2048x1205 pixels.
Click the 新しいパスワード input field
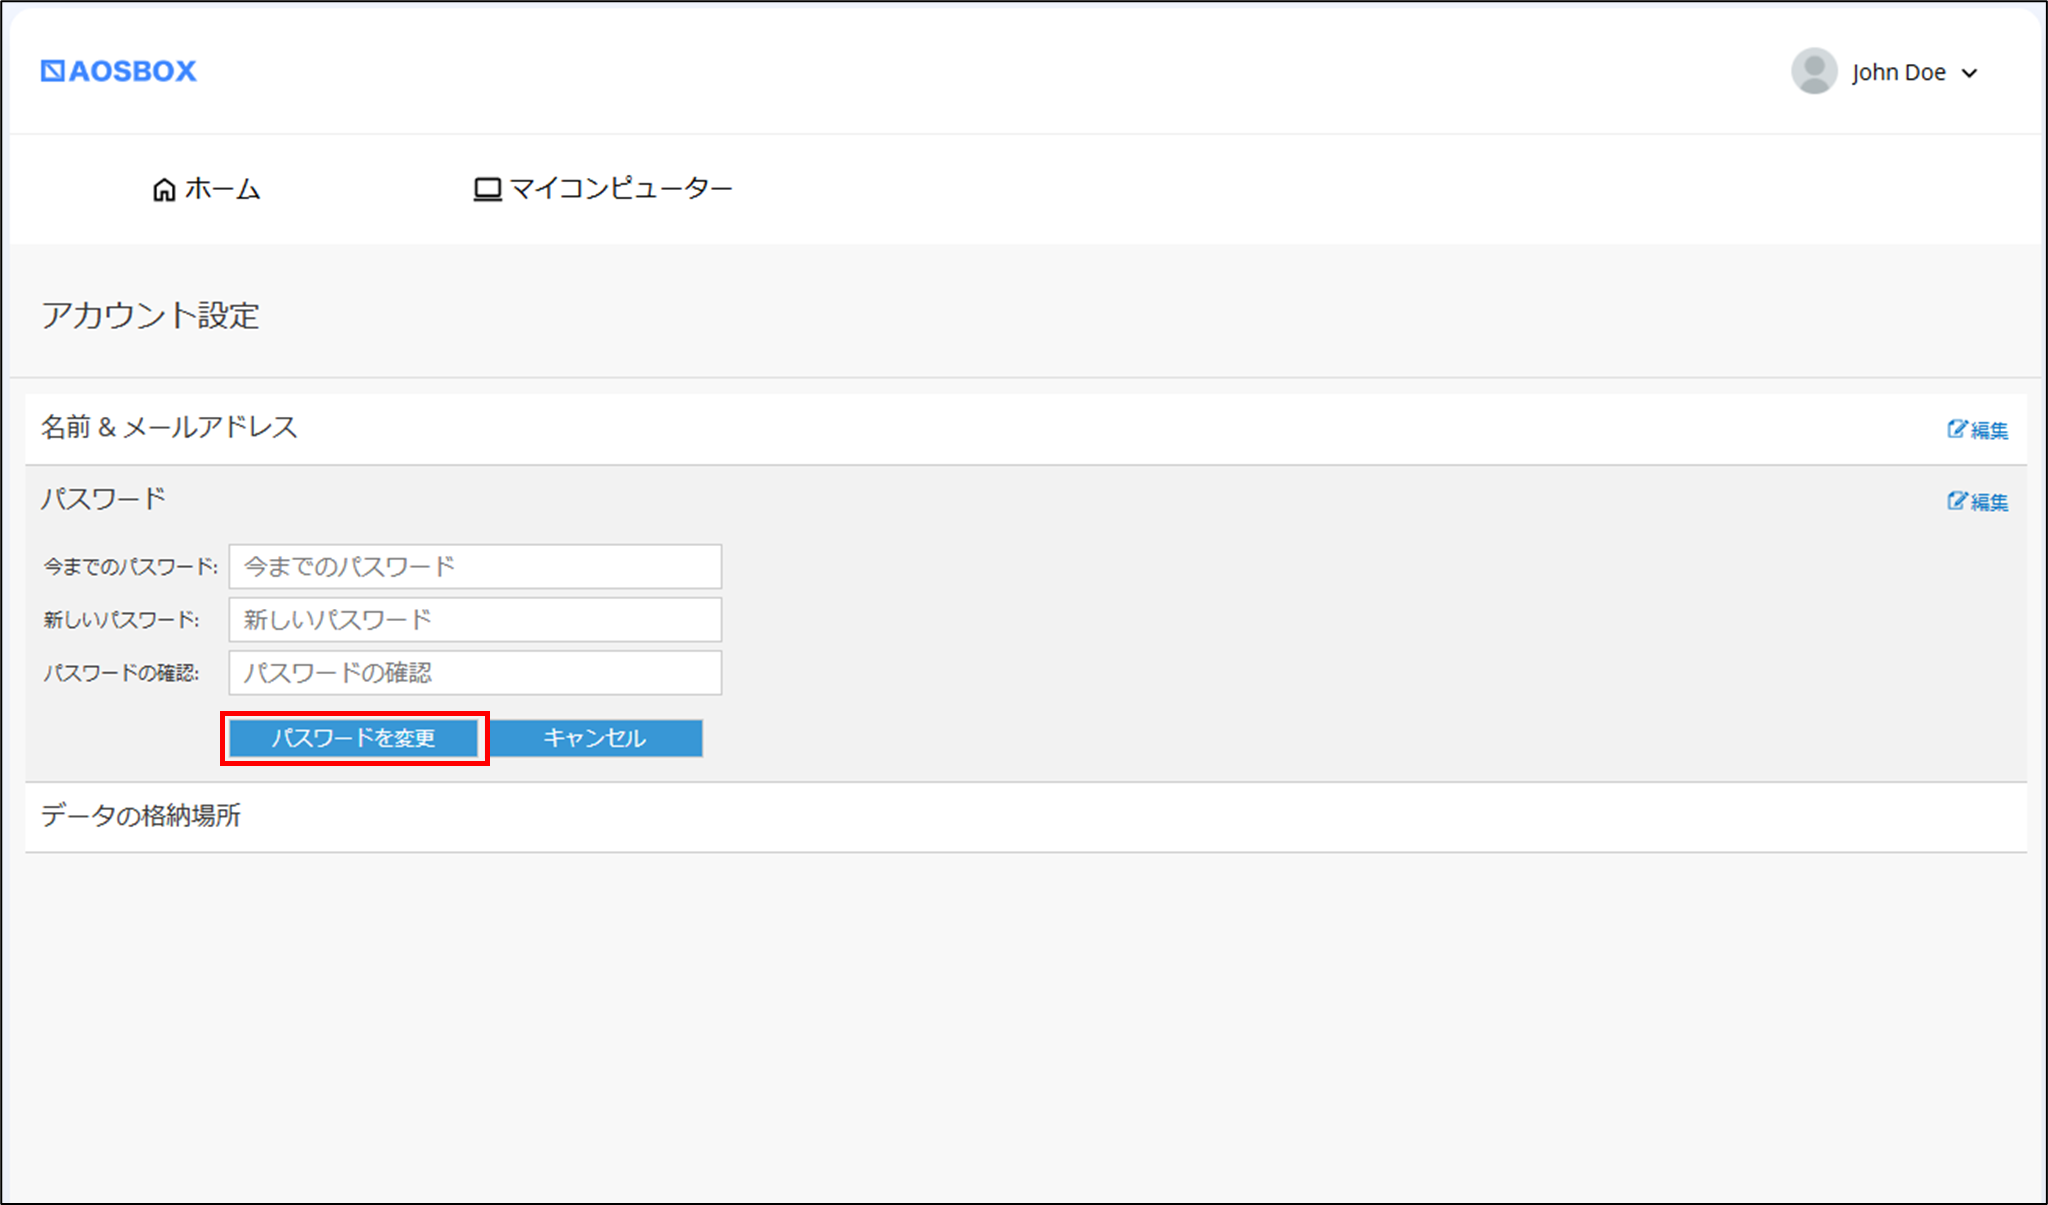coord(475,619)
